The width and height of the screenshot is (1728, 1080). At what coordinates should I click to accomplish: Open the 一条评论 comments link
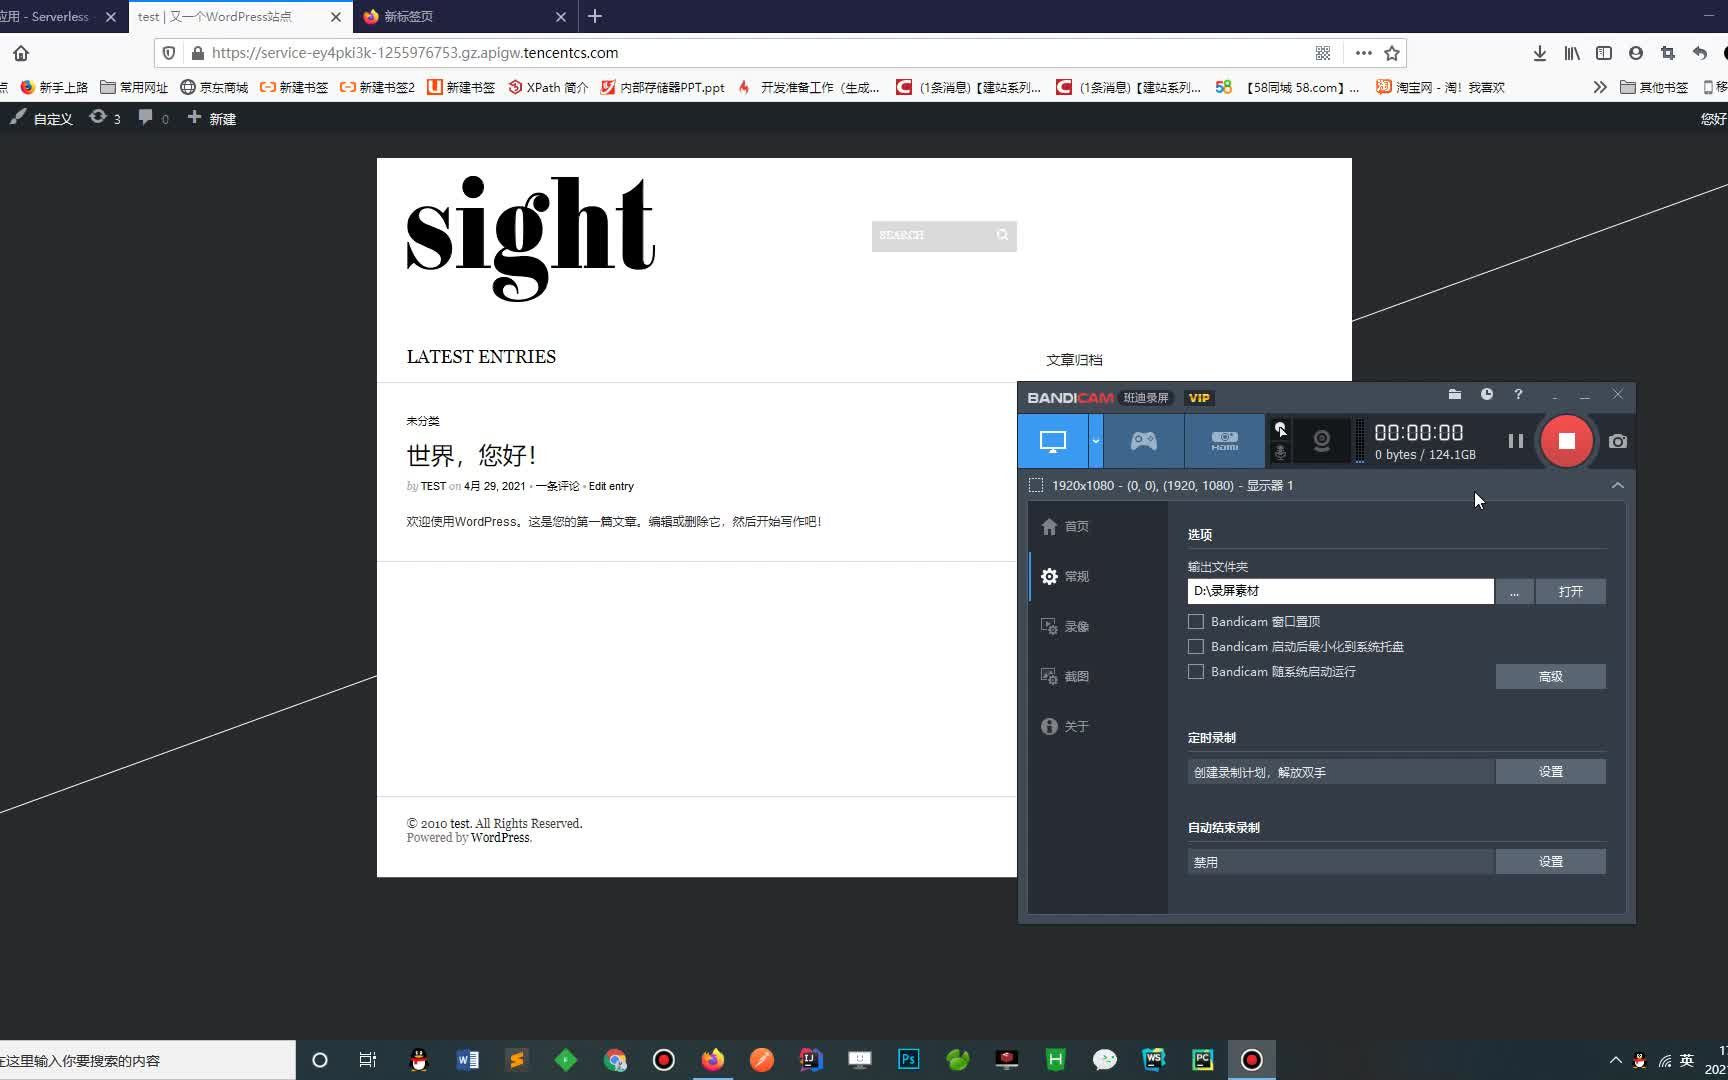(557, 486)
